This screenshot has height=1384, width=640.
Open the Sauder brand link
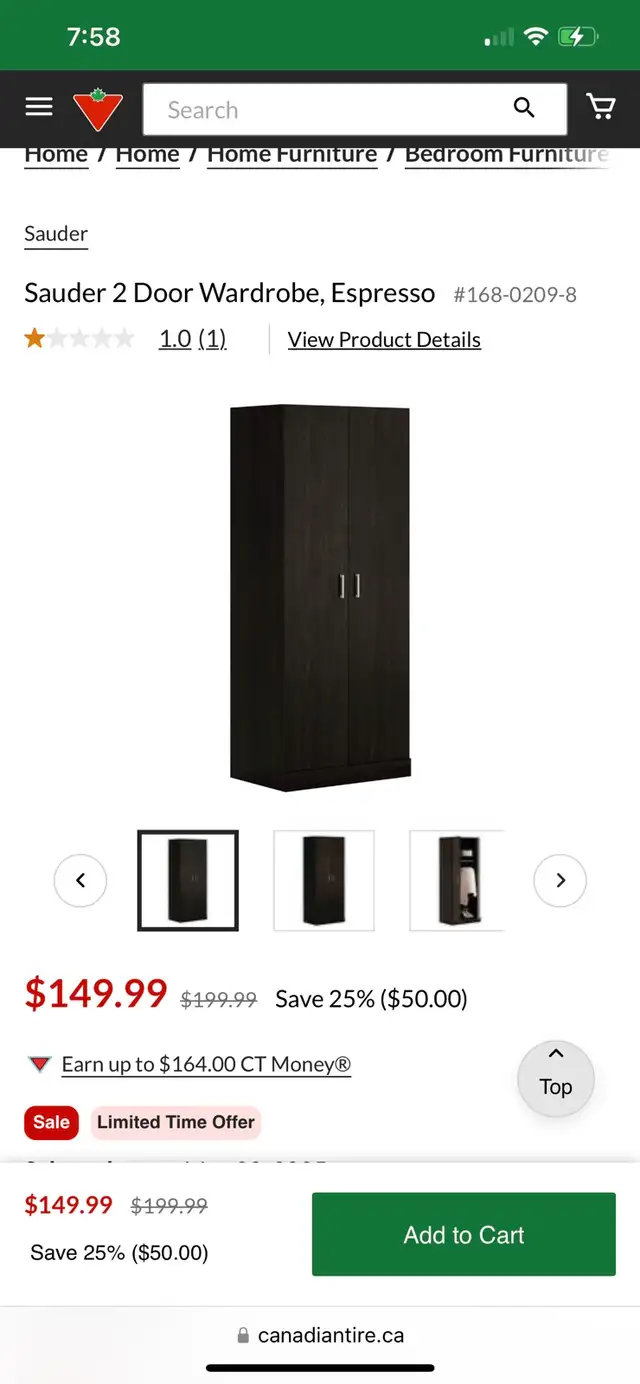pyautogui.click(x=56, y=234)
